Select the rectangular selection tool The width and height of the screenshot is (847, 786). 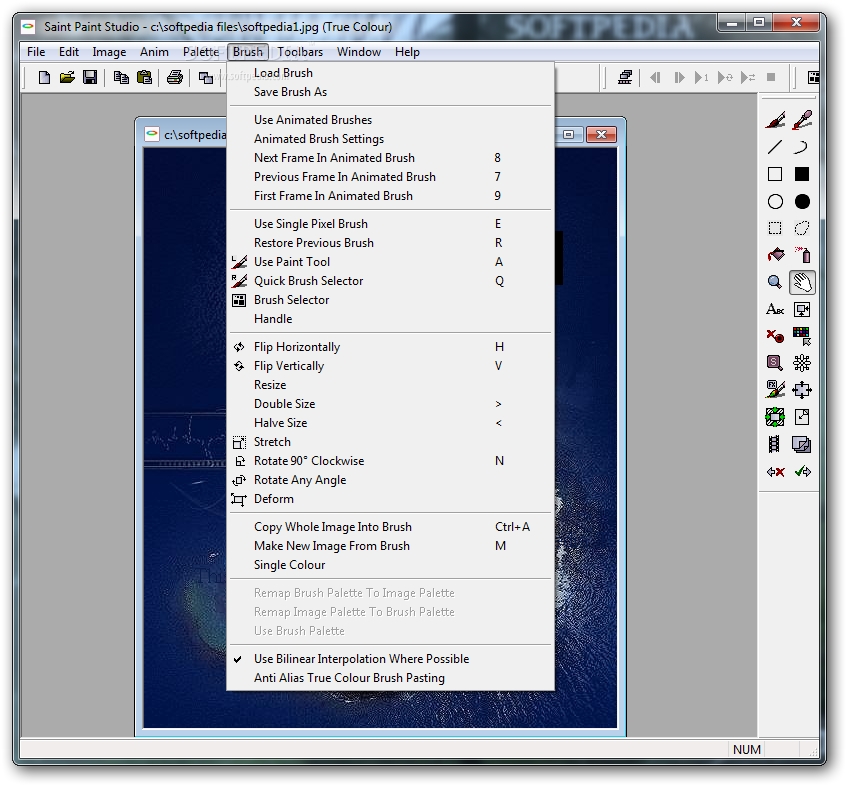775,229
